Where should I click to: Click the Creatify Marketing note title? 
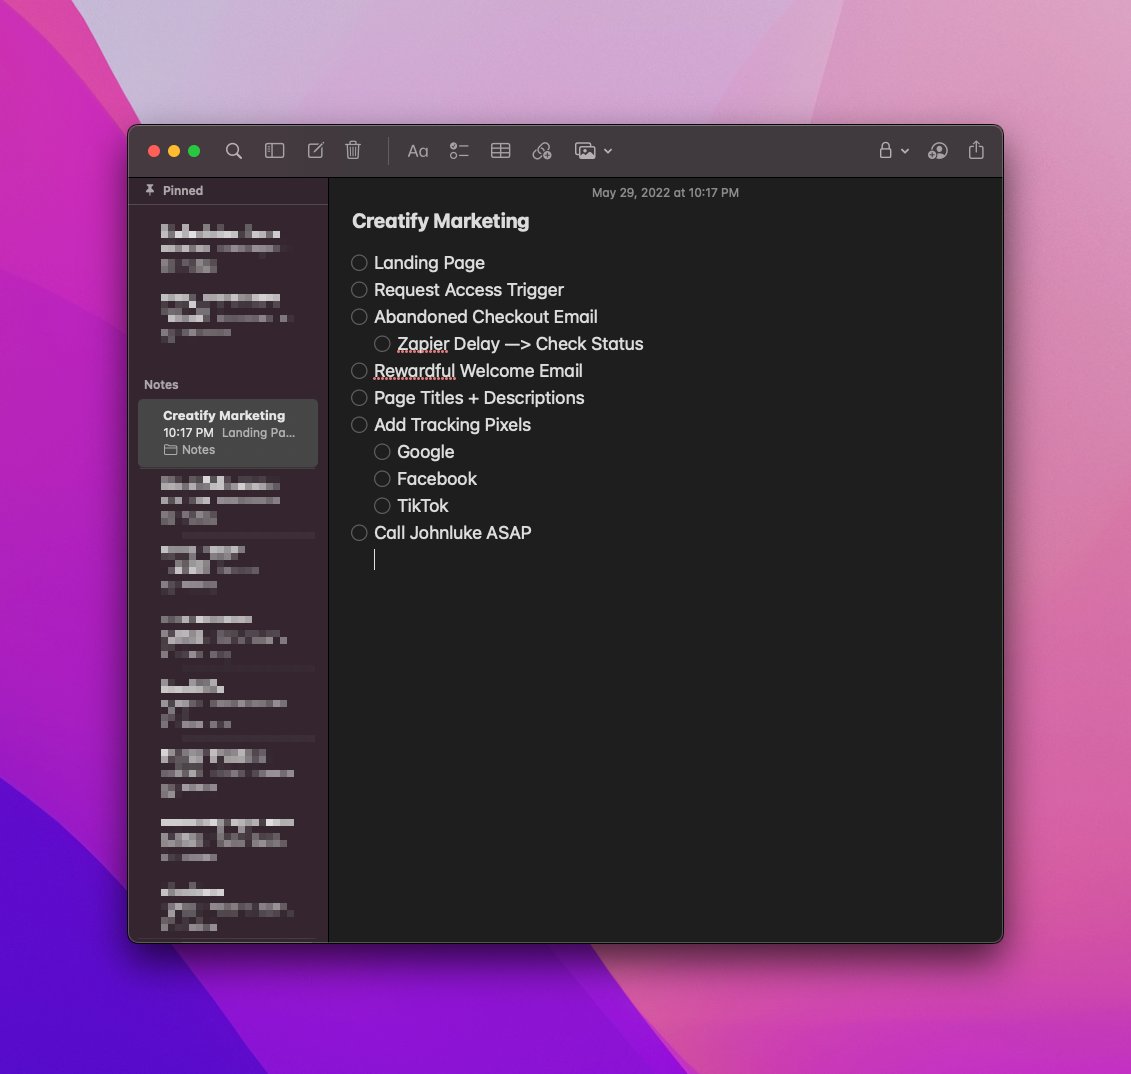441,221
